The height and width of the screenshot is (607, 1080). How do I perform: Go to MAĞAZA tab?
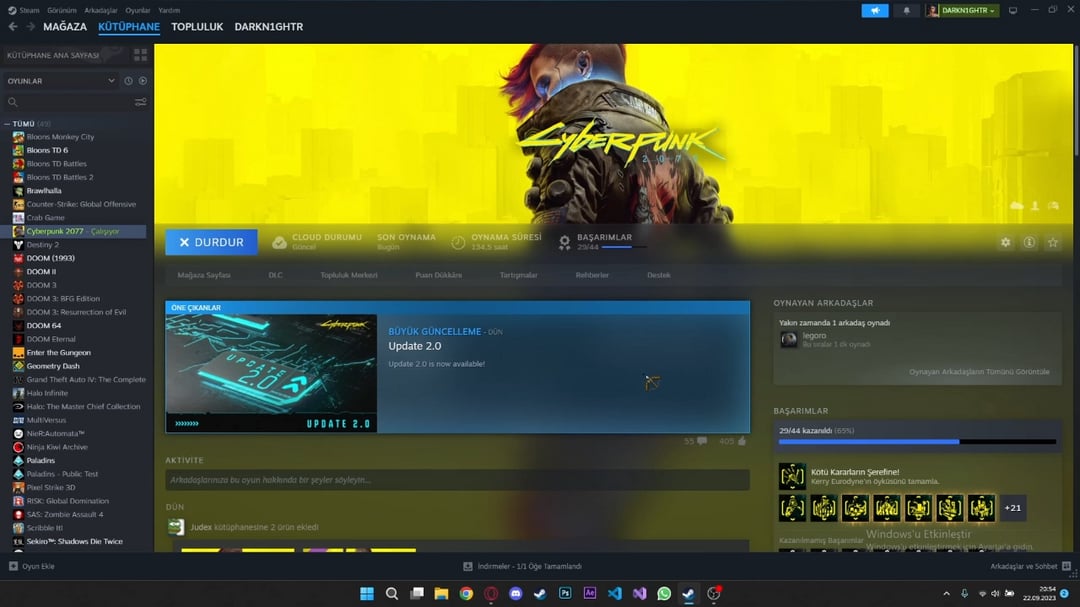click(65, 27)
